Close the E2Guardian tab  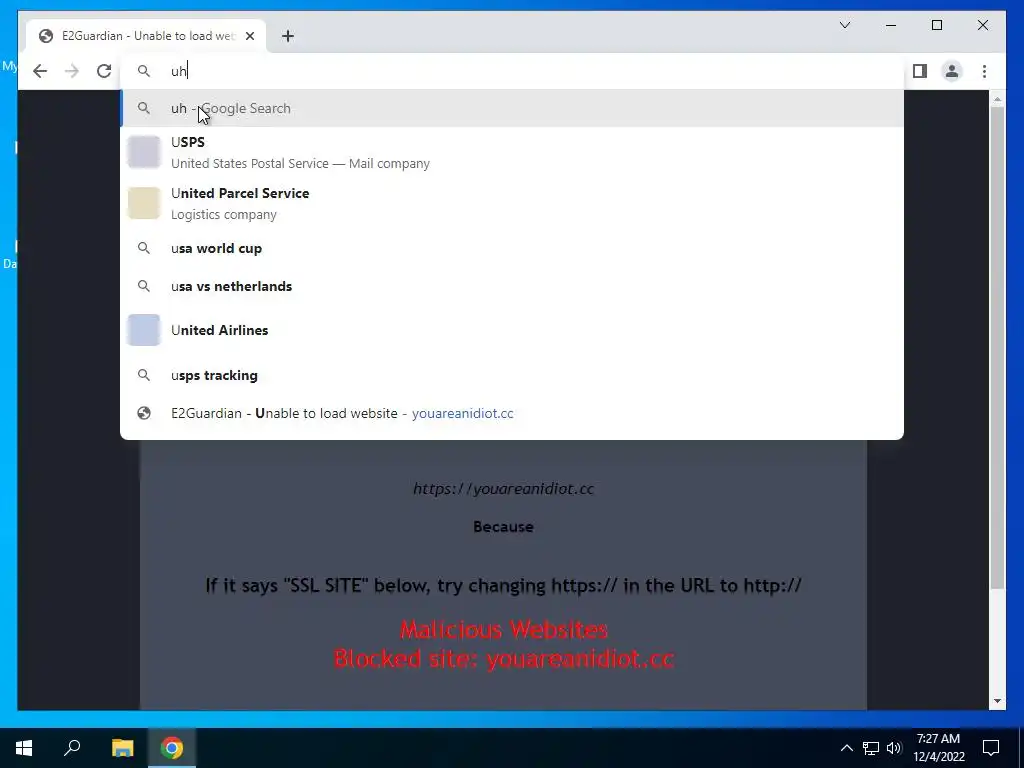pyautogui.click(x=249, y=36)
